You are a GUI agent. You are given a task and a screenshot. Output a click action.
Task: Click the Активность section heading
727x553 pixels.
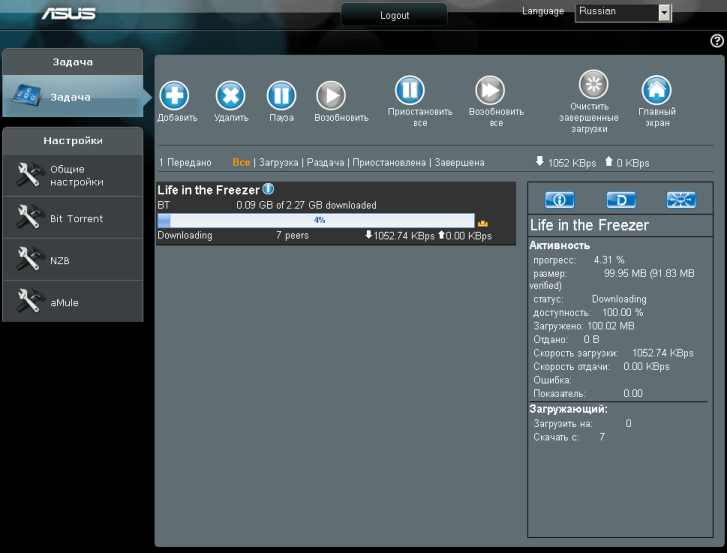pos(560,245)
